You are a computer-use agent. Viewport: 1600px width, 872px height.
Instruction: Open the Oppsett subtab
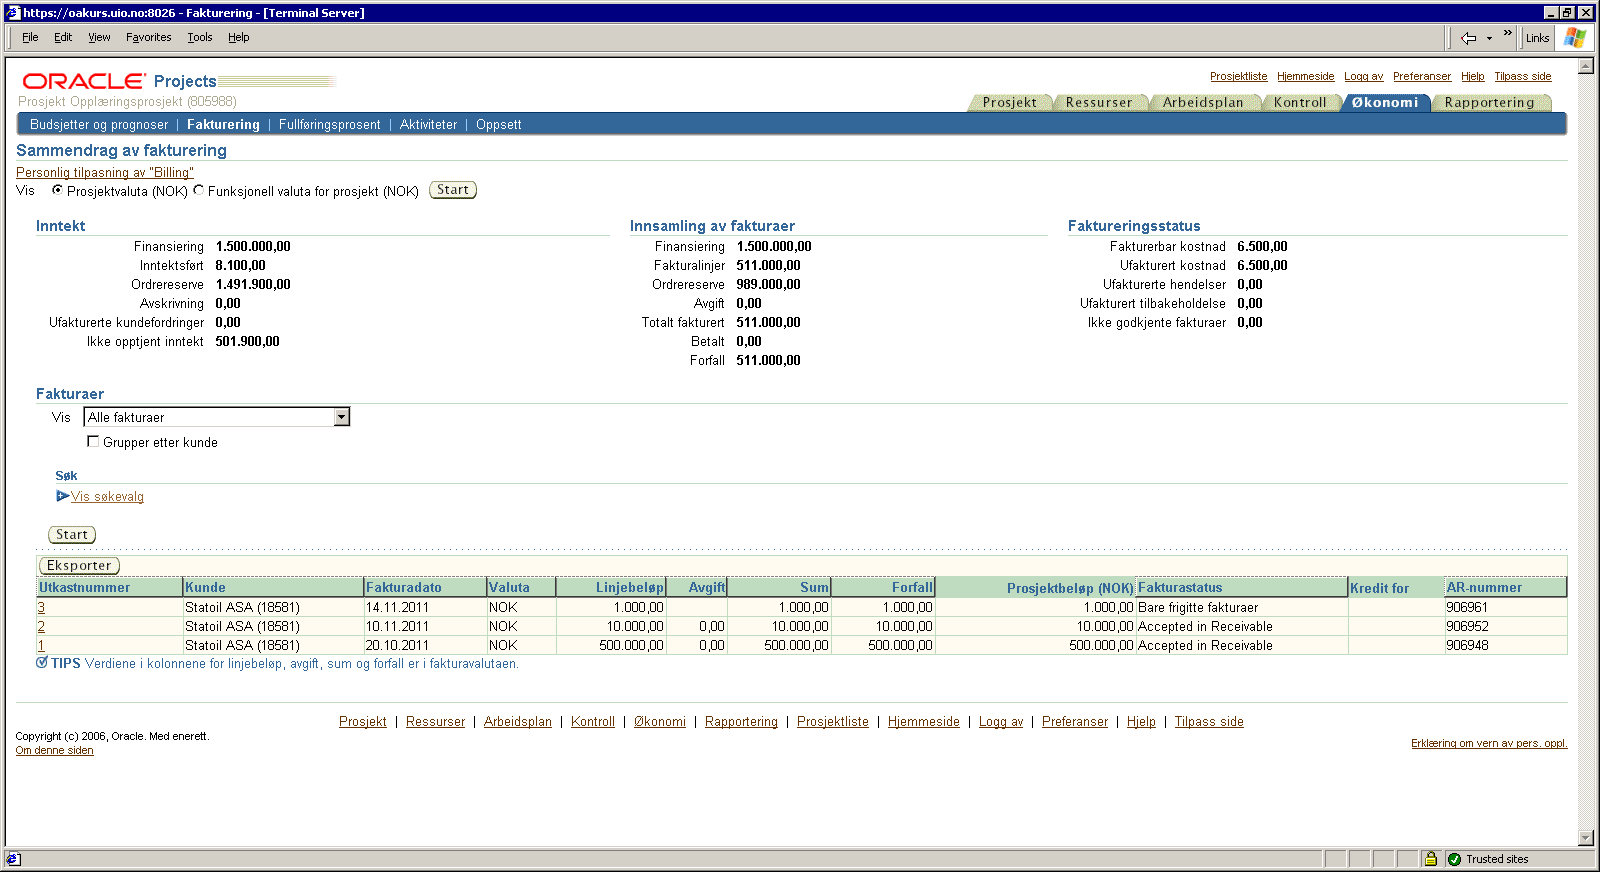point(499,124)
